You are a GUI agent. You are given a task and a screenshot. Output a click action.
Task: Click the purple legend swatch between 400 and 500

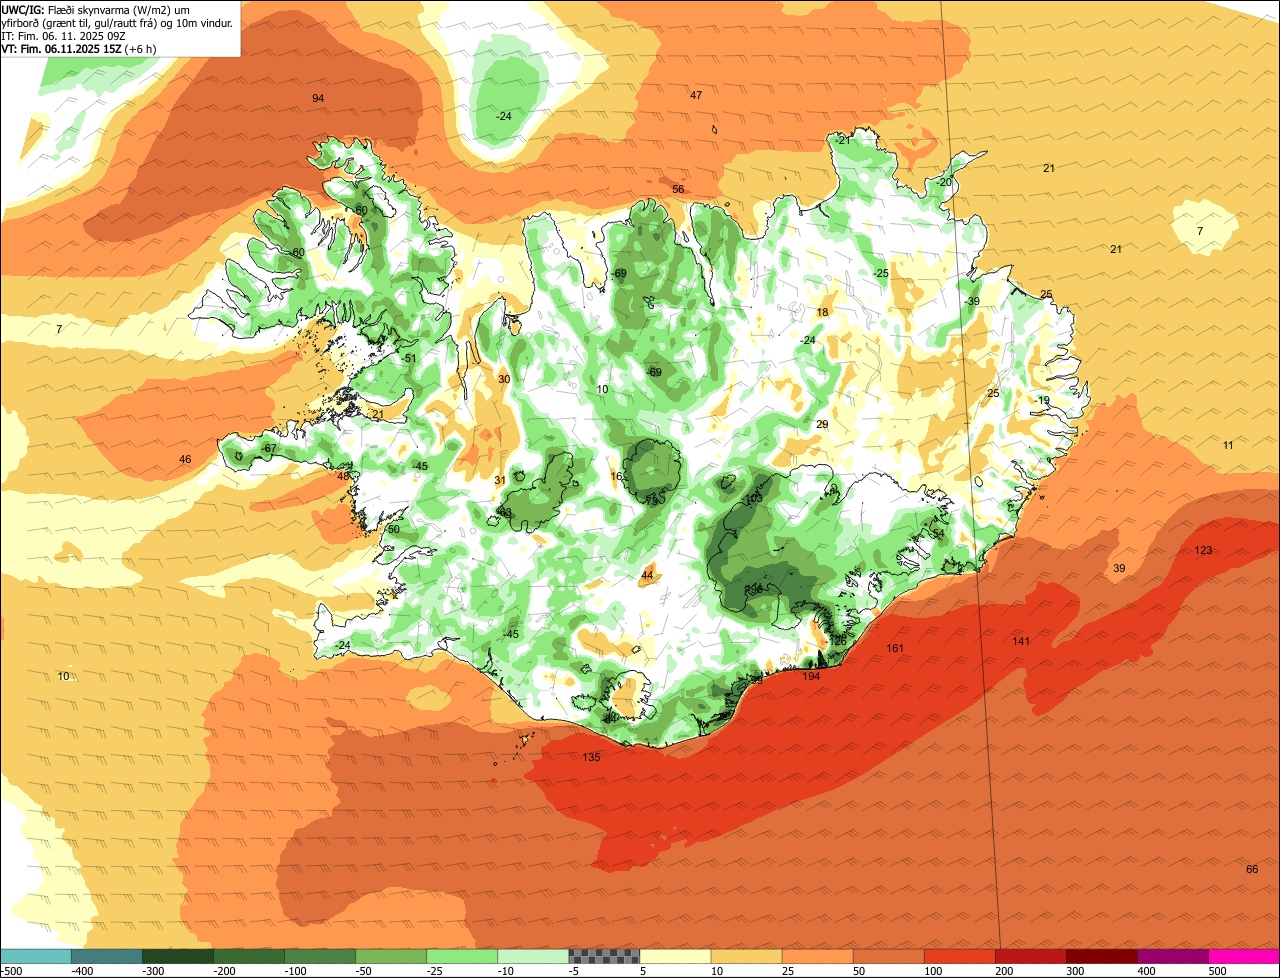click(1172, 956)
